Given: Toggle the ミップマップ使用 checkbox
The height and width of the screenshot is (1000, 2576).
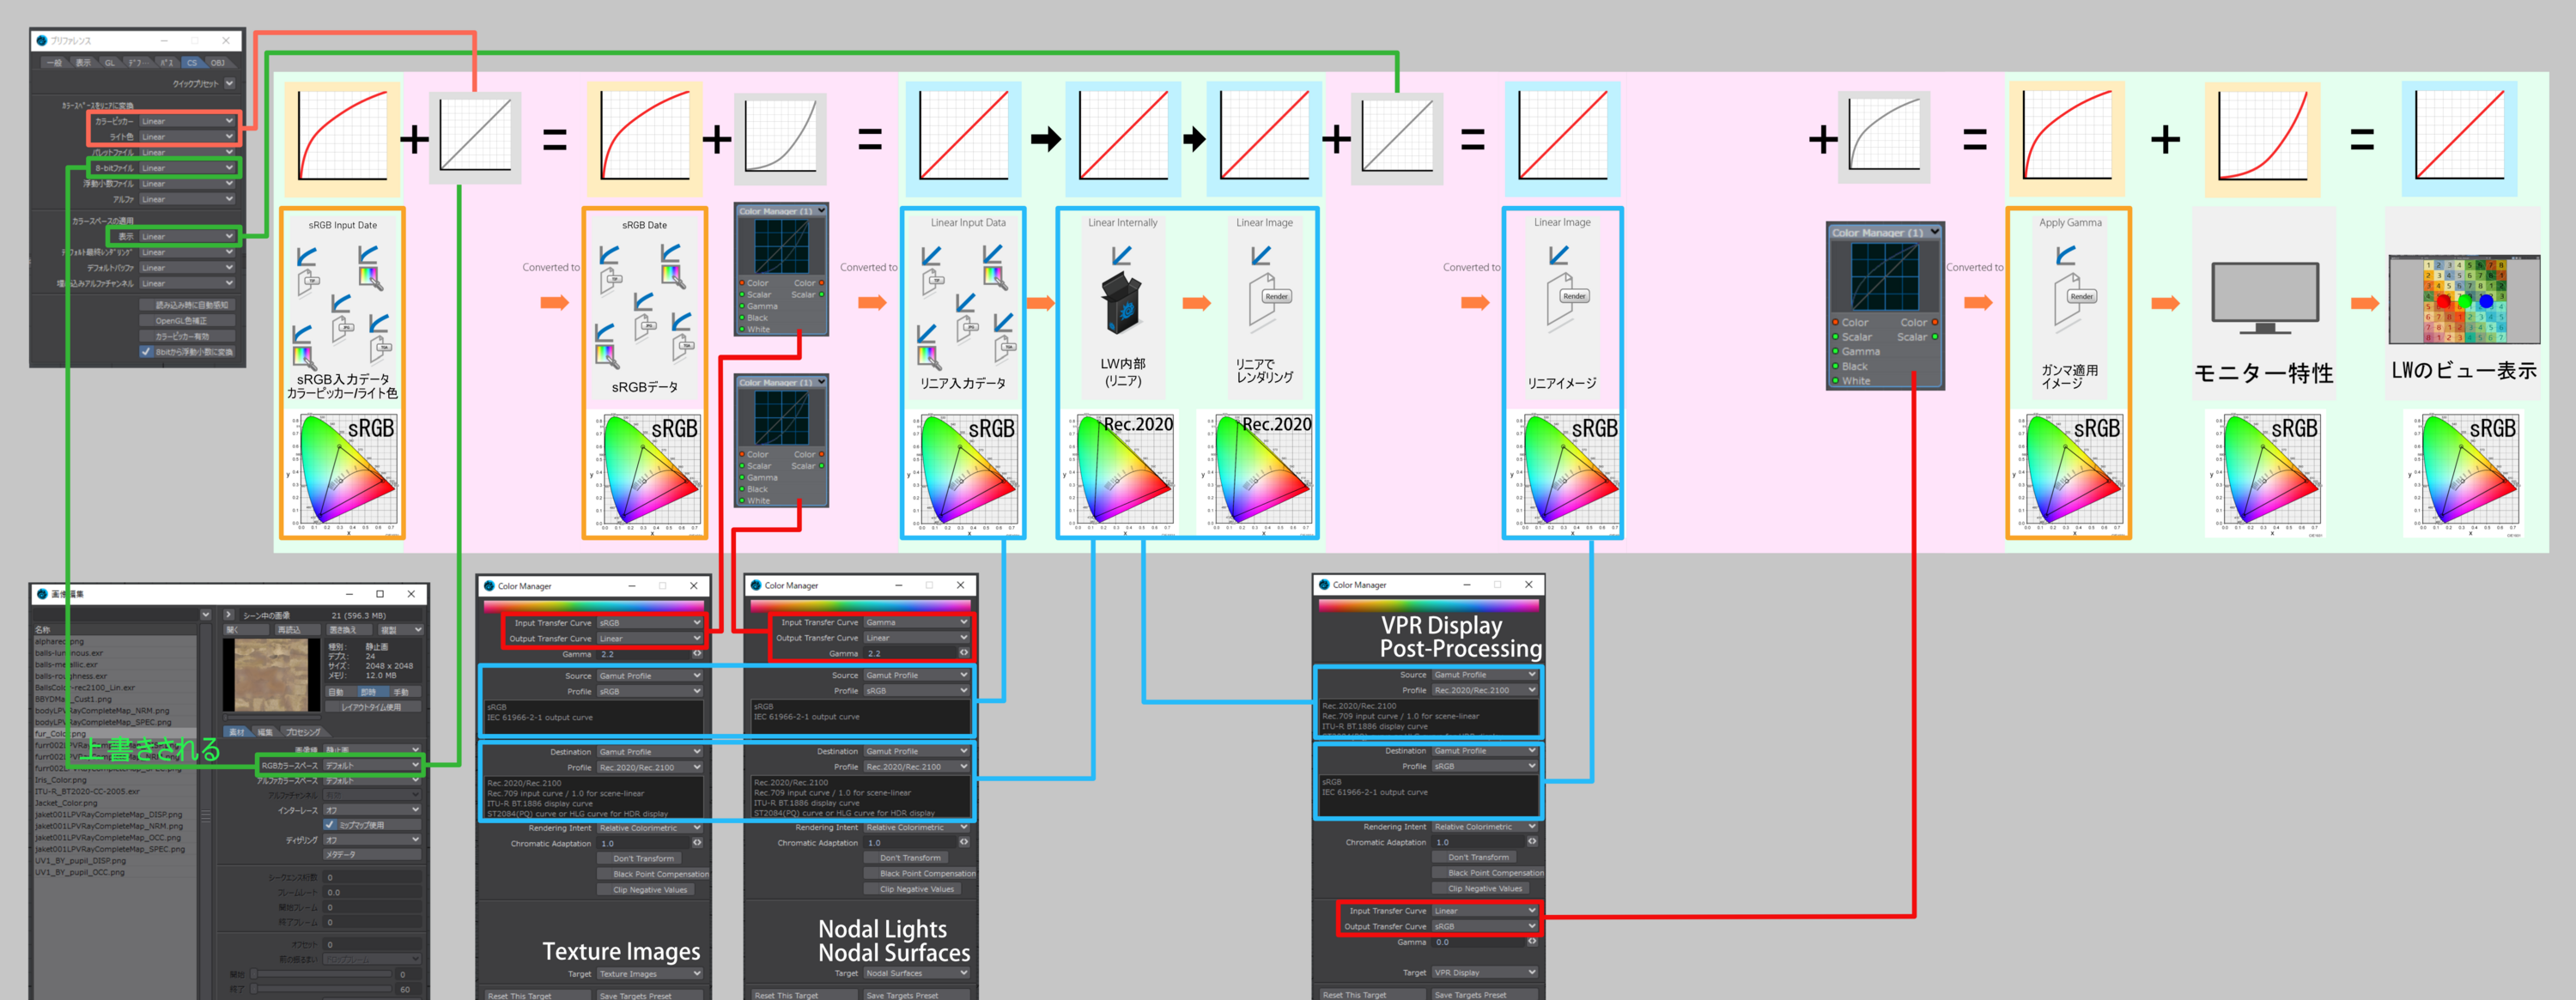Looking at the screenshot, I should click(330, 825).
